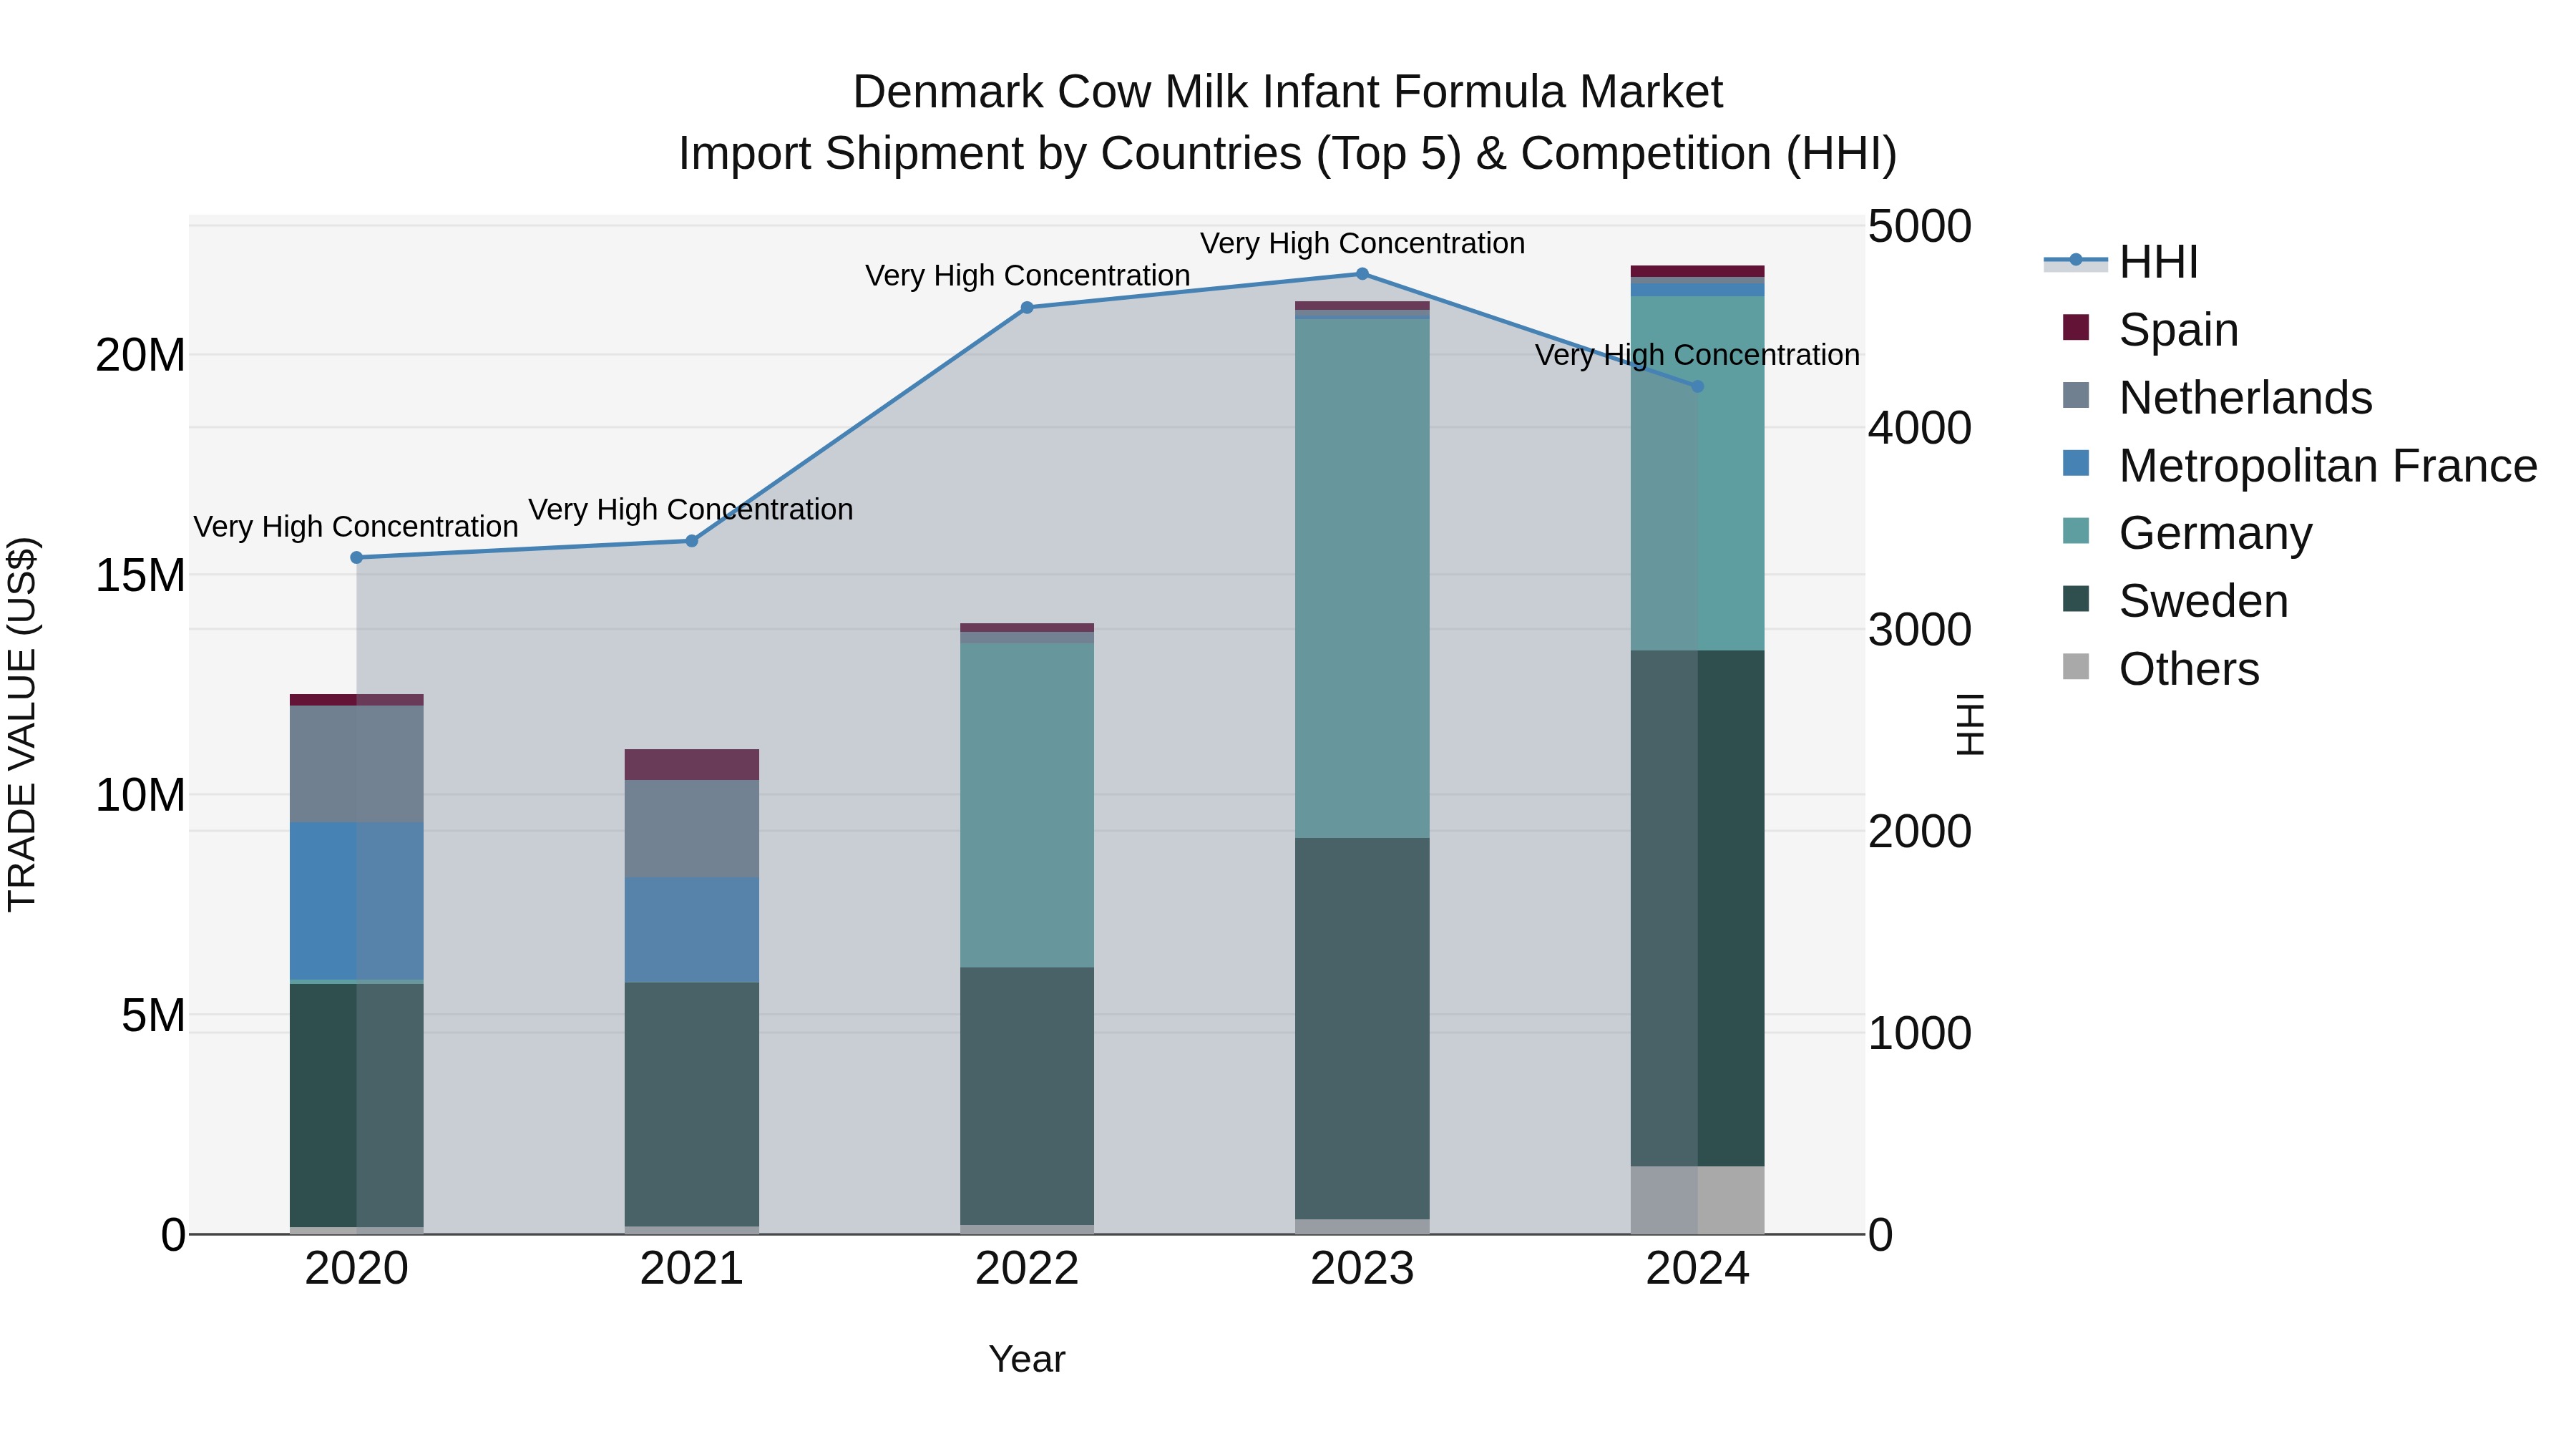Image resolution: width=2576 pixels, height=1449 pixels.
Task: Click the Germany segment of 2023 bar
Action: (1362, 578)
